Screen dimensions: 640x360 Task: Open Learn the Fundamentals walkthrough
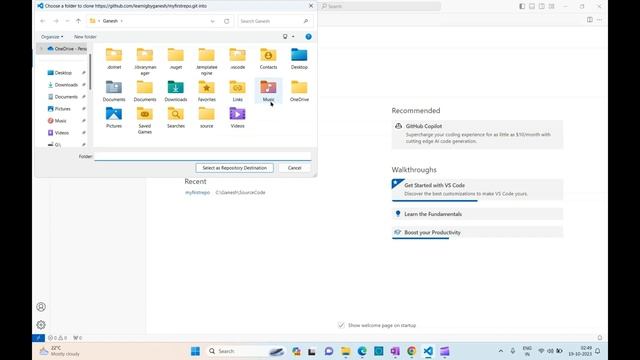tap(477, 214)
